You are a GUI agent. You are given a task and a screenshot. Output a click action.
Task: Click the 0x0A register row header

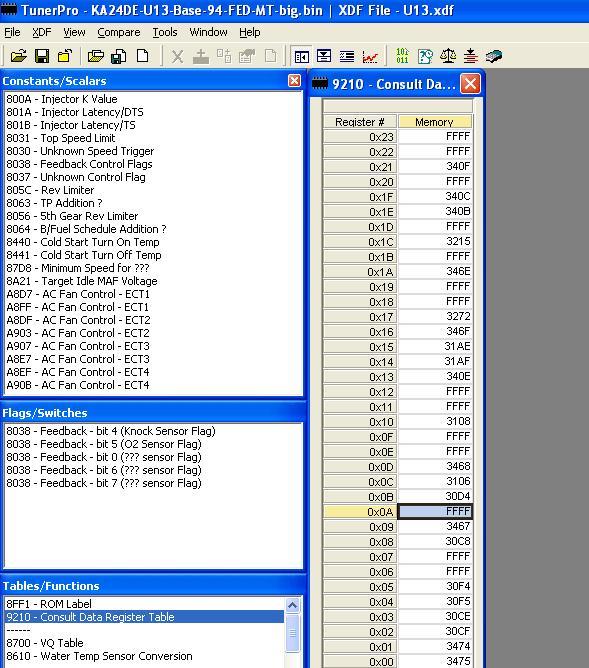pos(360,511)
